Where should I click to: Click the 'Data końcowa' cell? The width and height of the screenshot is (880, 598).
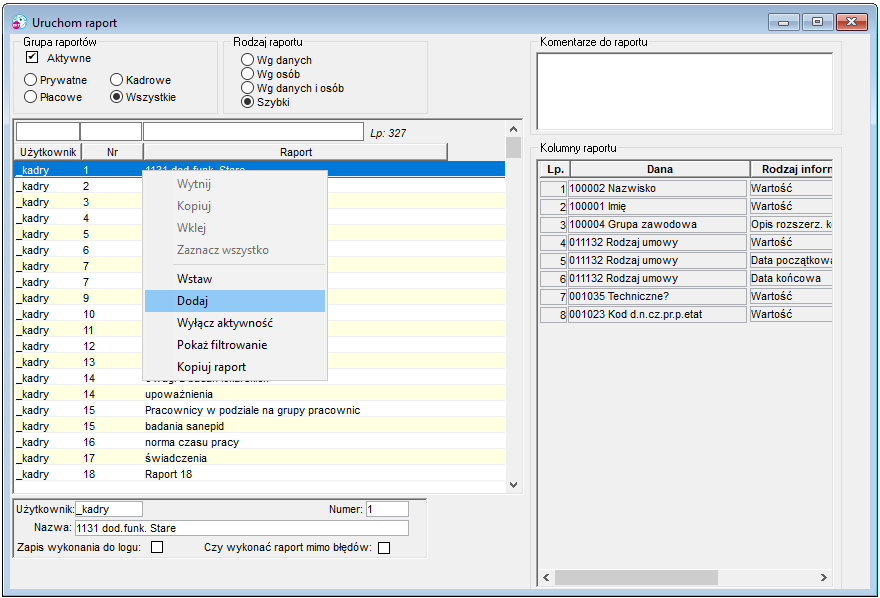tap(791, 278)
